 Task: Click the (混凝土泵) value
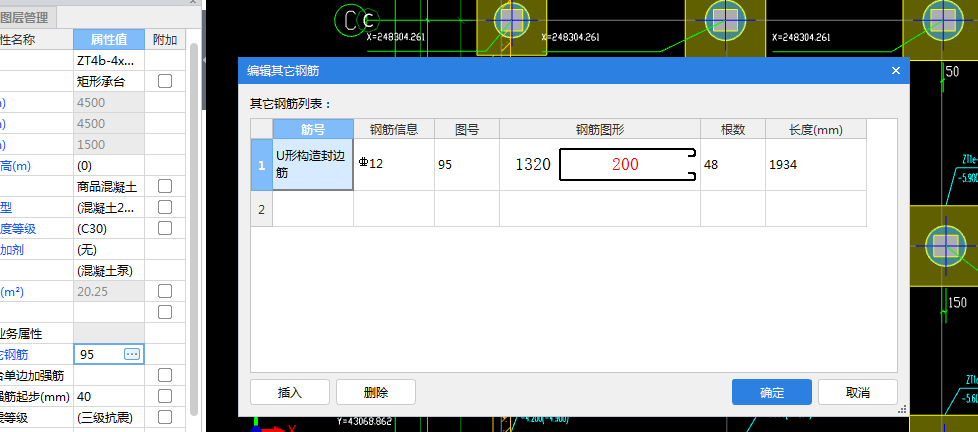(109, 271)
